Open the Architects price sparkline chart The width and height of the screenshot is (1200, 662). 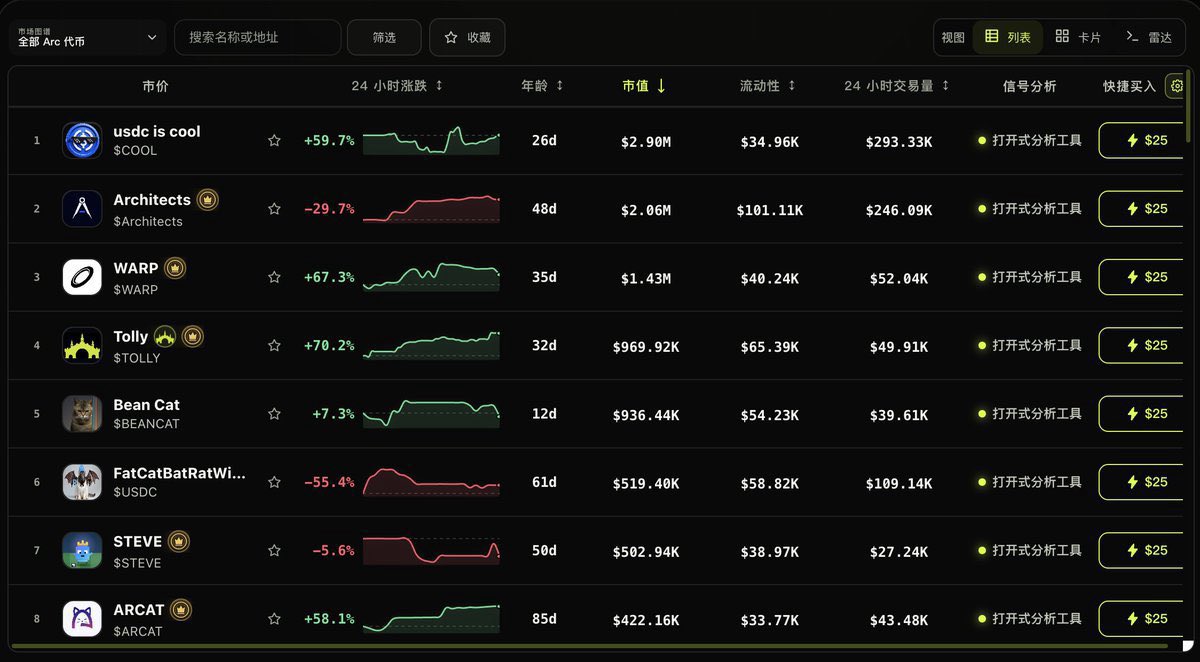tap(431, 209)
